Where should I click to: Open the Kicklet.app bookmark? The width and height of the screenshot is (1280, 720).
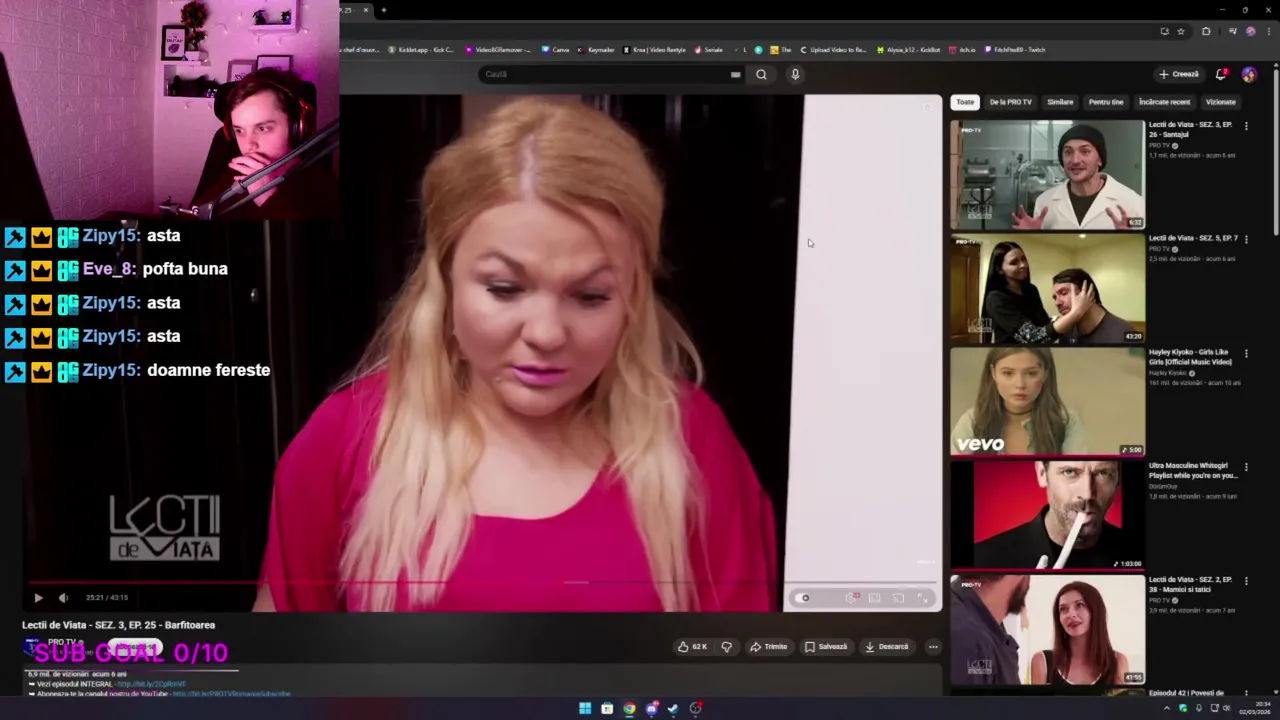(x=421, y=50)
